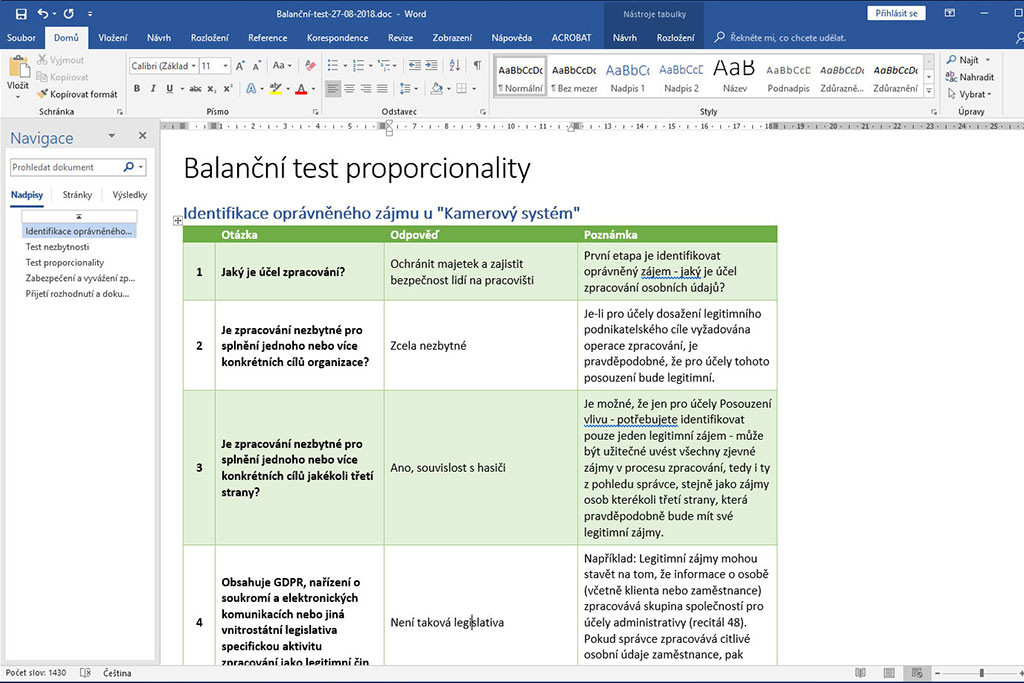This screenshot has width=1024, height=683.
Task: Sort the selection alphabetically
Action: click(455, 65)
